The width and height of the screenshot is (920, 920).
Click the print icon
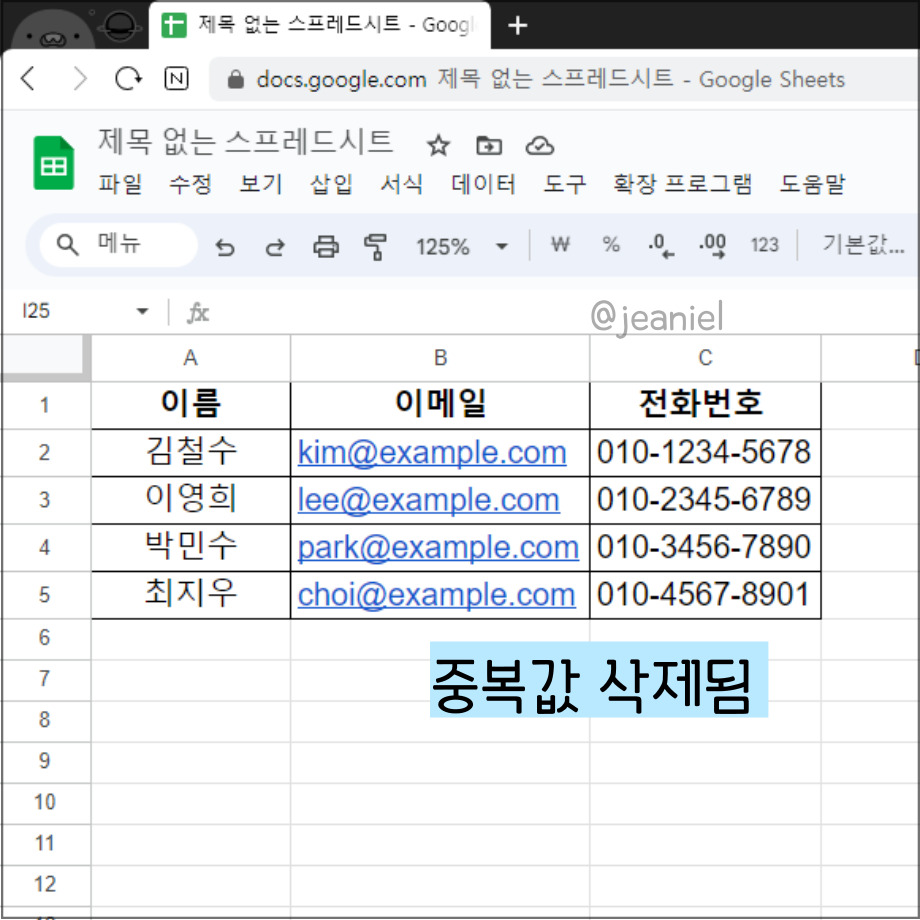(x=326, y=245)
